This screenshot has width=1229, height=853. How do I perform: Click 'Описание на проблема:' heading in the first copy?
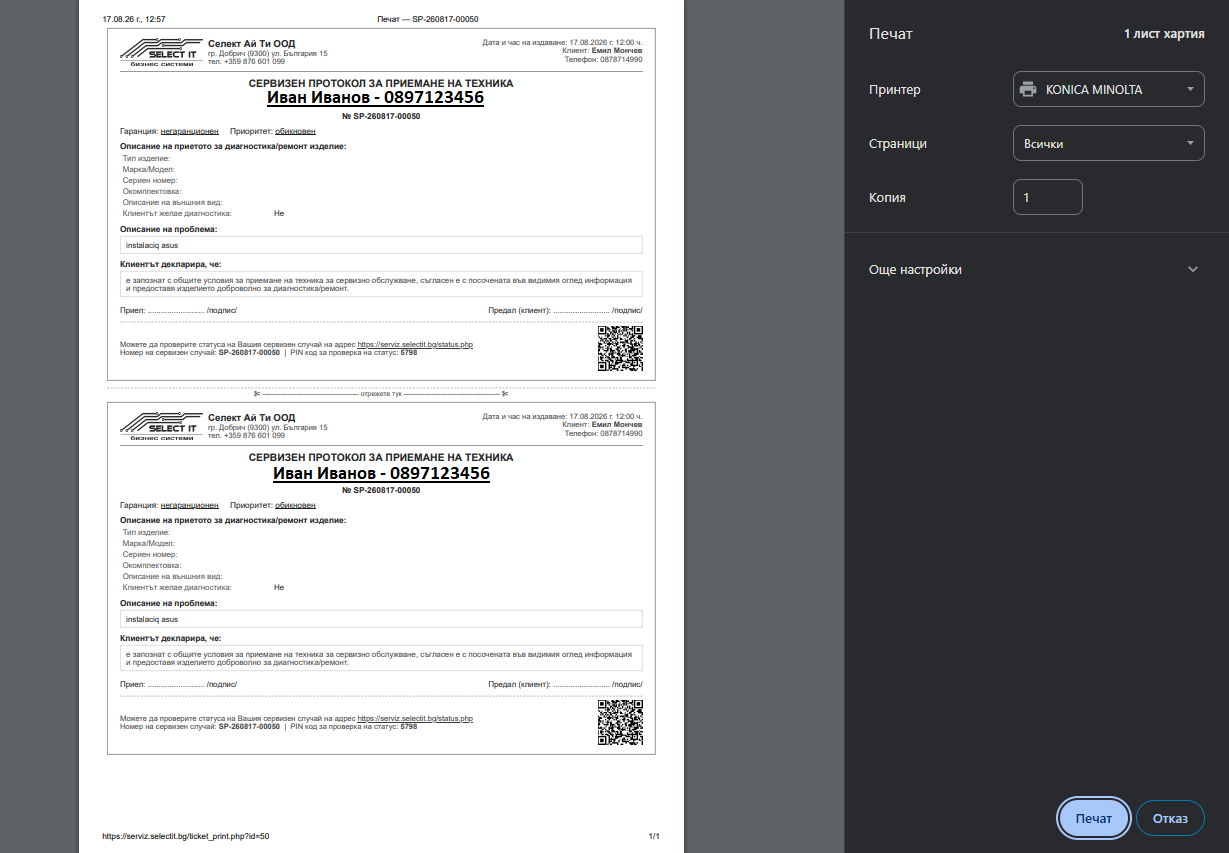(x=169, y=229)
